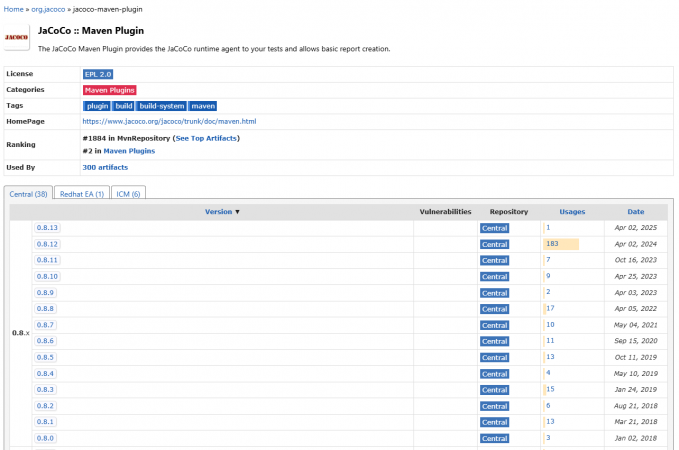Screen dimensions: 679x450
Task: Open version 0.8.12
Action: click(47, 244)
